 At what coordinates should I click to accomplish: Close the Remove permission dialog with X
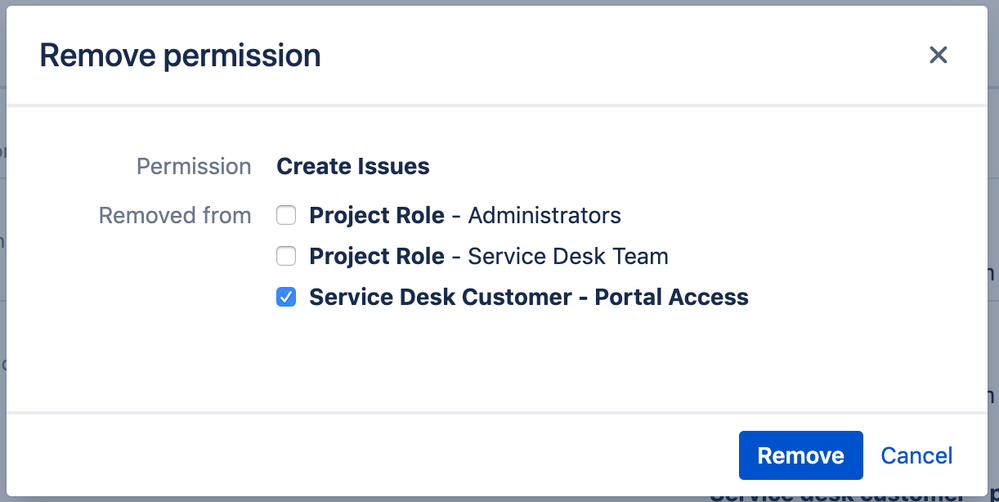[938, 55]
